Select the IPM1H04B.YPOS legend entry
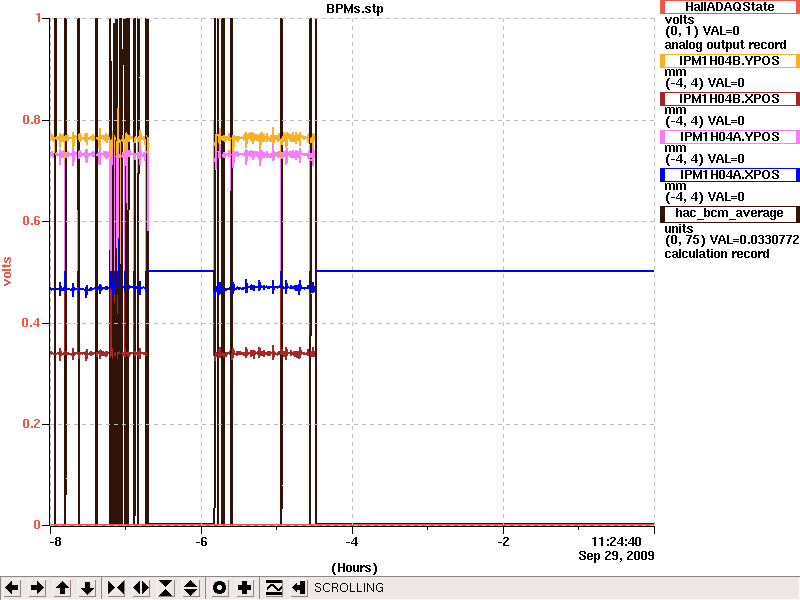This screenshot has height=600, width=800. (730, 61)
